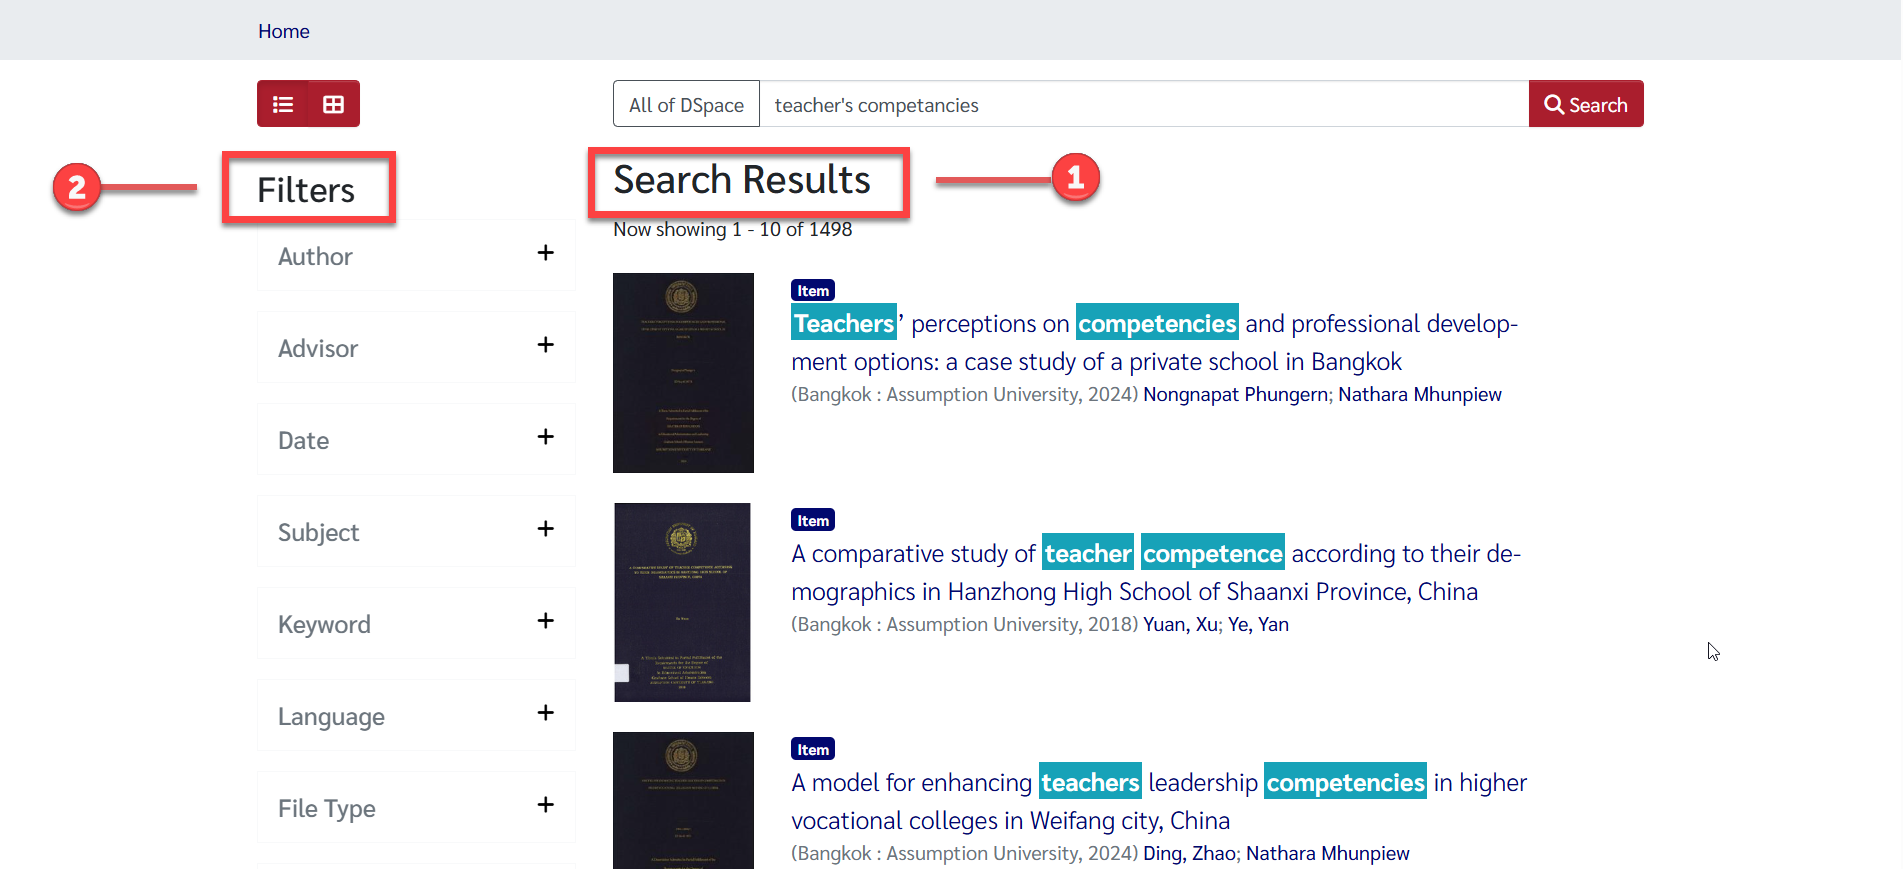Switch to grid view layout
Viewport: 1903px width, 869px height.
(x=333, y=104)
